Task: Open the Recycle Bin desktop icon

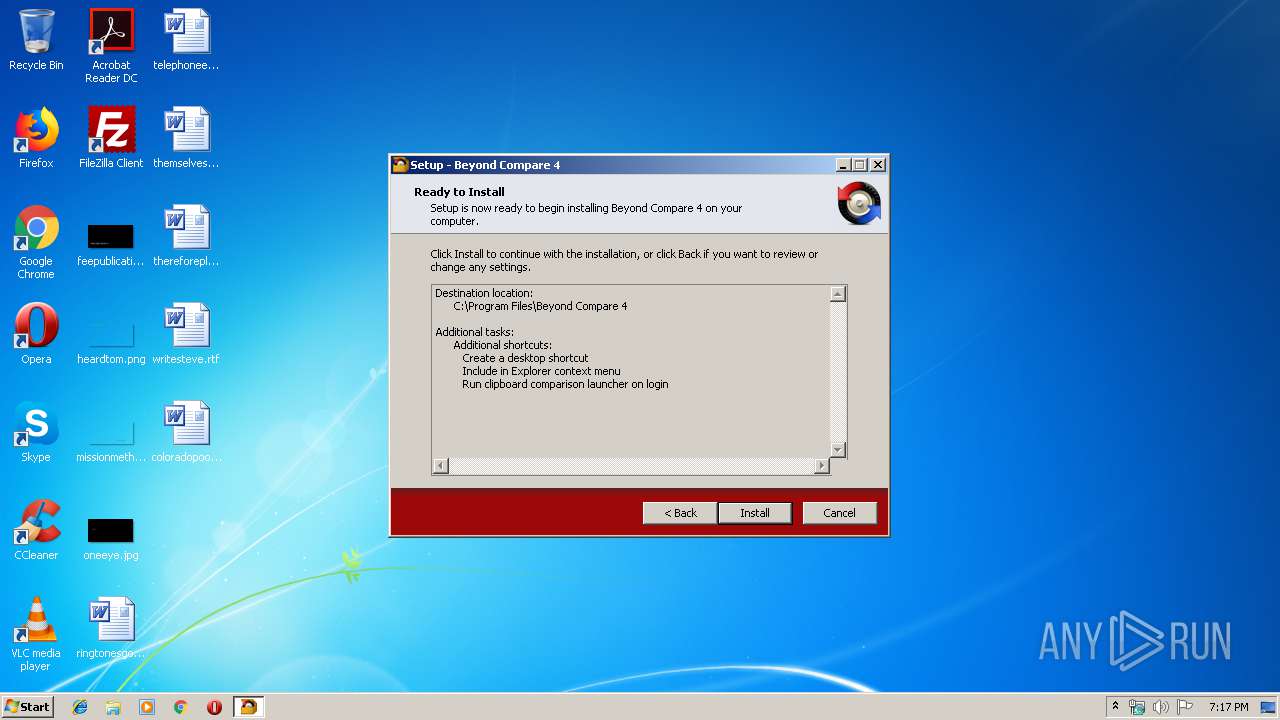Action: [36, 40]
